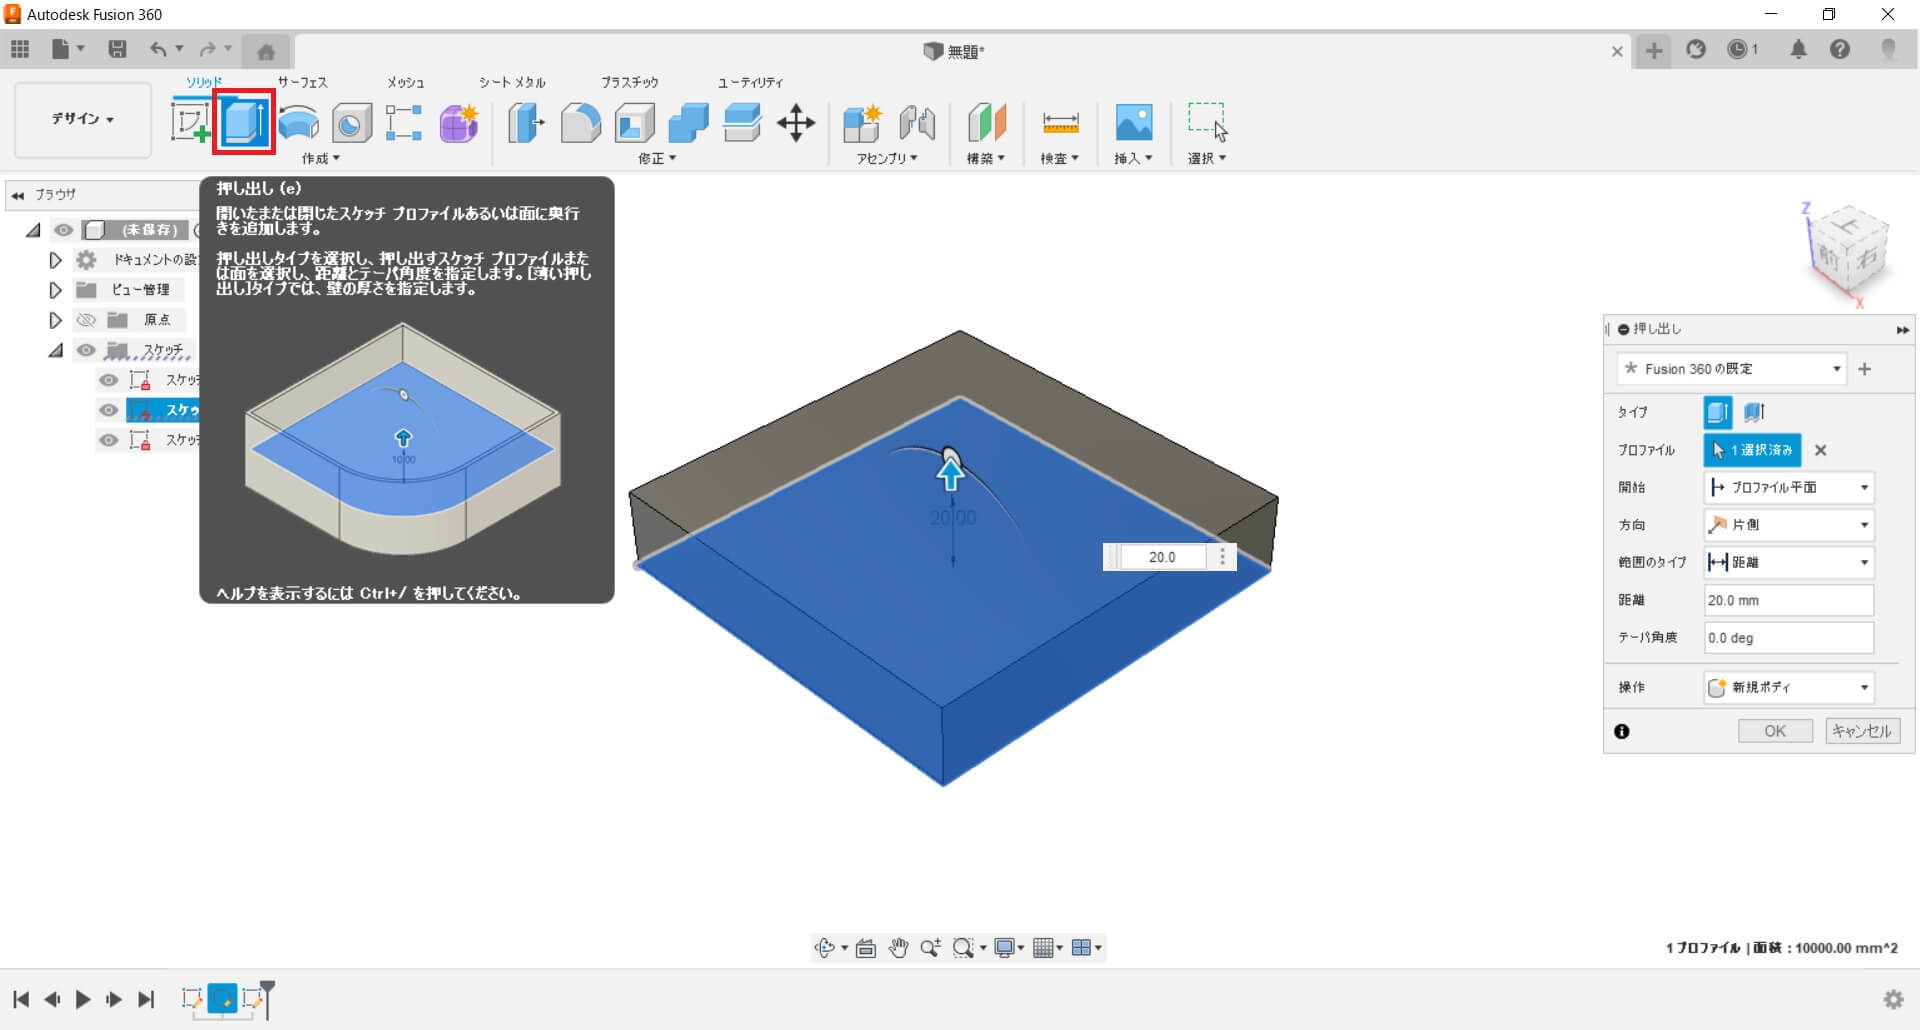
Task: Toggle visibility of the 原点 folder
Action: [87, 320]
